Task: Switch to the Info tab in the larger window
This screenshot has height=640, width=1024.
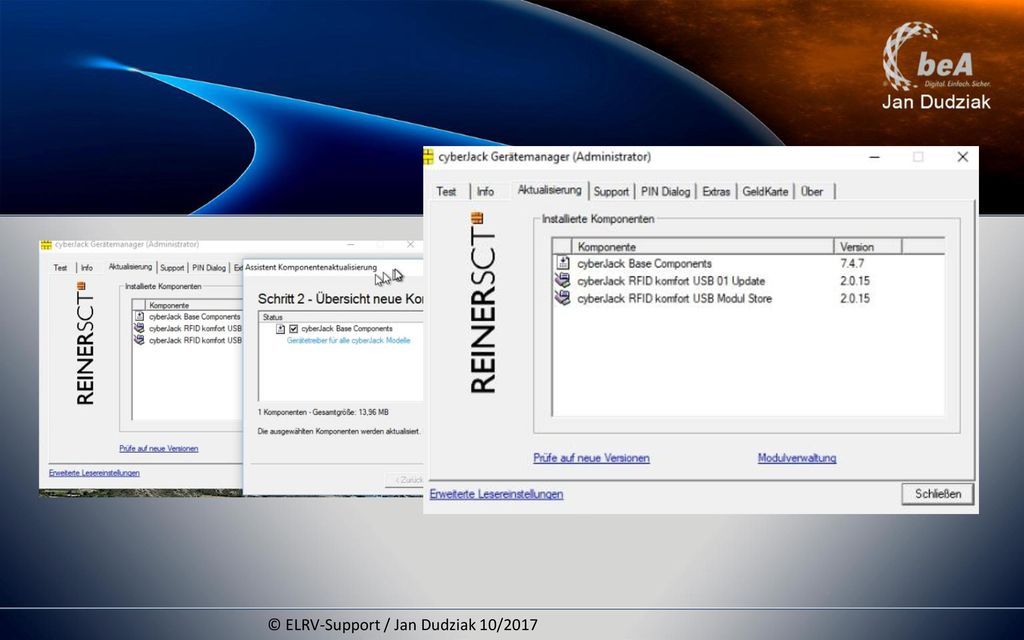Action: tap(485, 191)
